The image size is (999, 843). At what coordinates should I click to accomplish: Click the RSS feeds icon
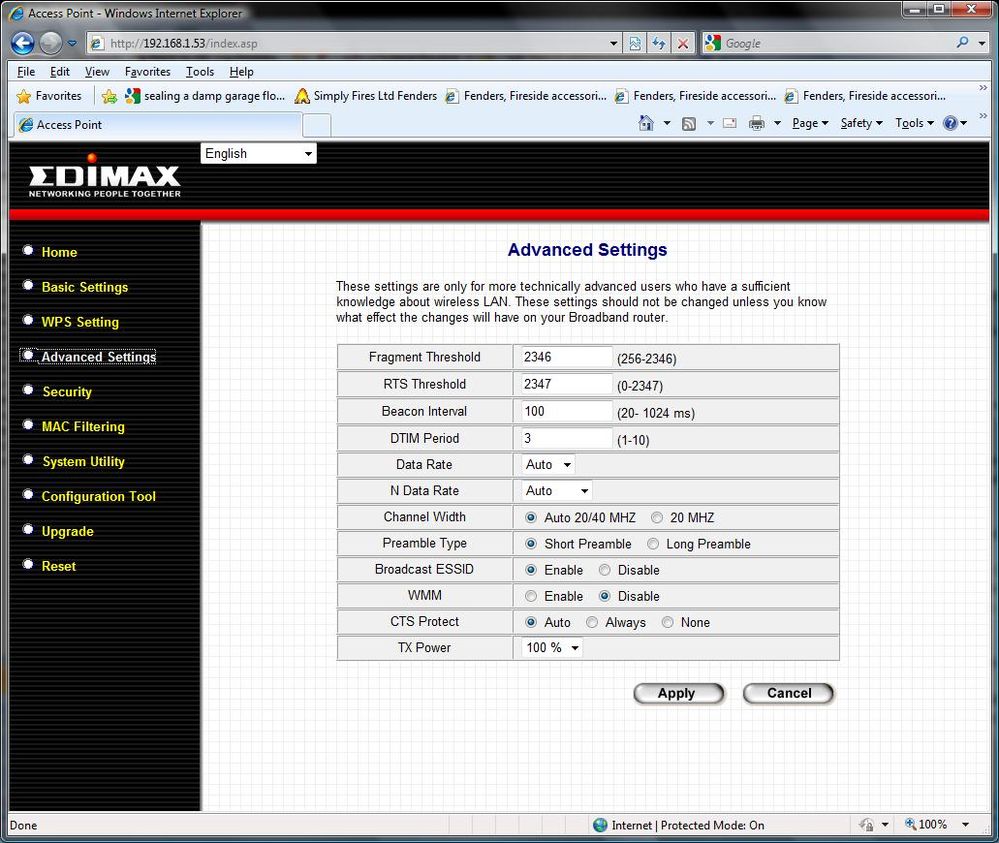tap(689, 124)
